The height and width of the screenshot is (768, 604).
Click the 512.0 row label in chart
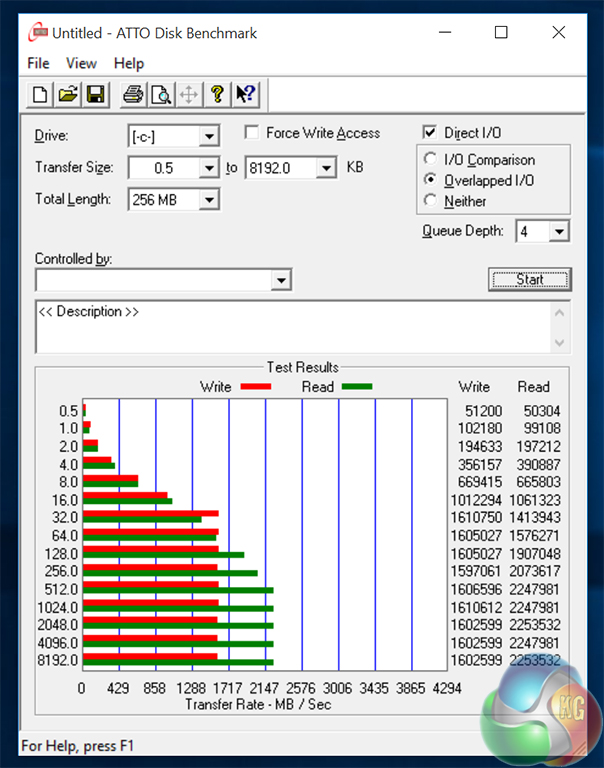click(61, 589)
